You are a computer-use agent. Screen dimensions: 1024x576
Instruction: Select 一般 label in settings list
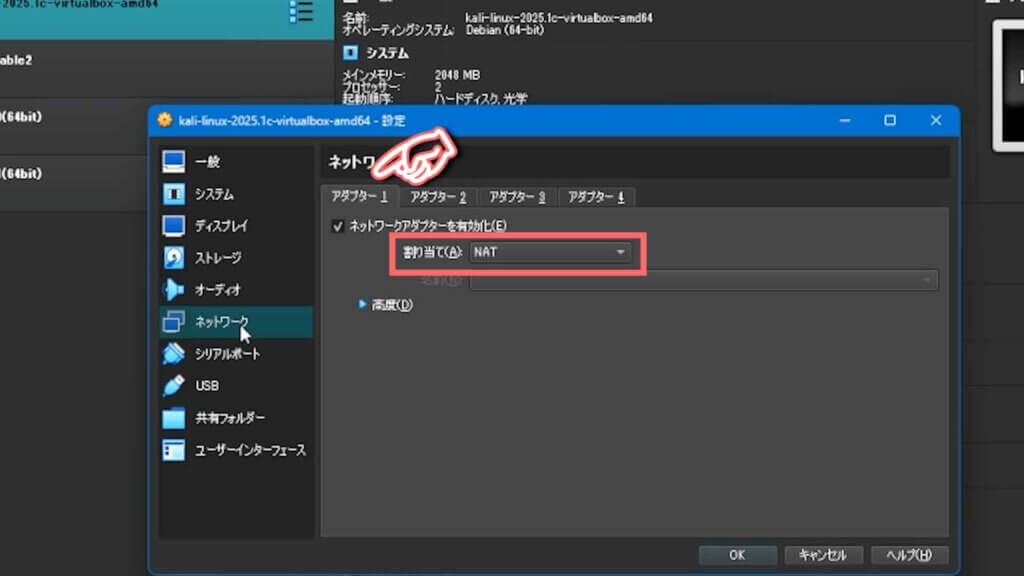point(208,162)
